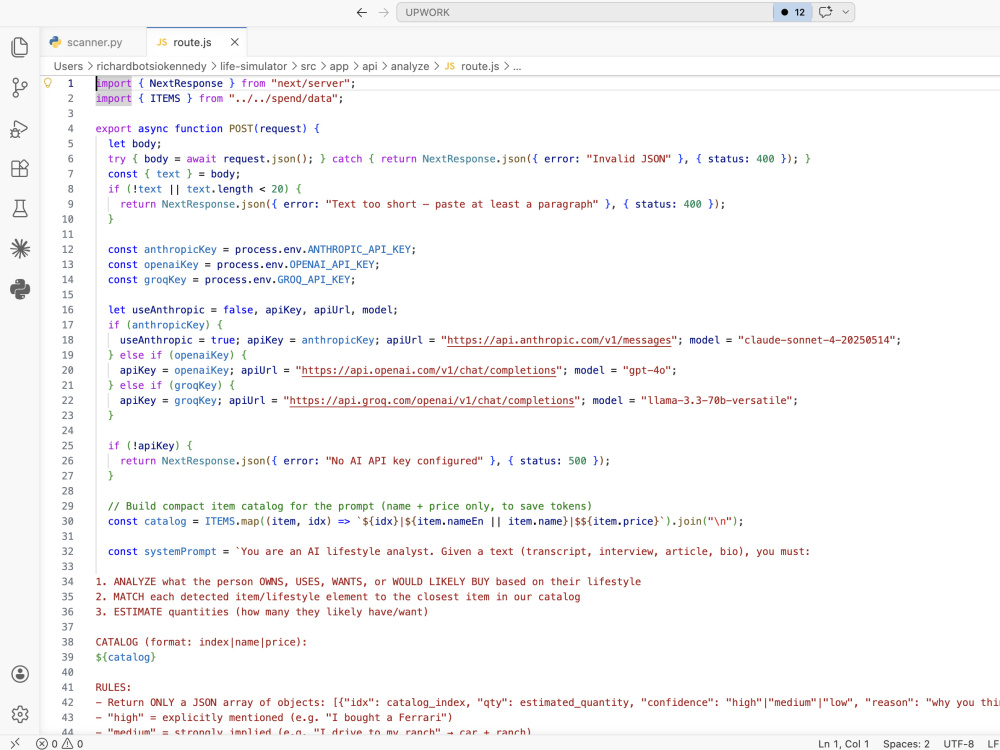Click the breadcrumb ellipsis symbol segment
Screen dimensions: 1000x750
[x=517, y=66]
